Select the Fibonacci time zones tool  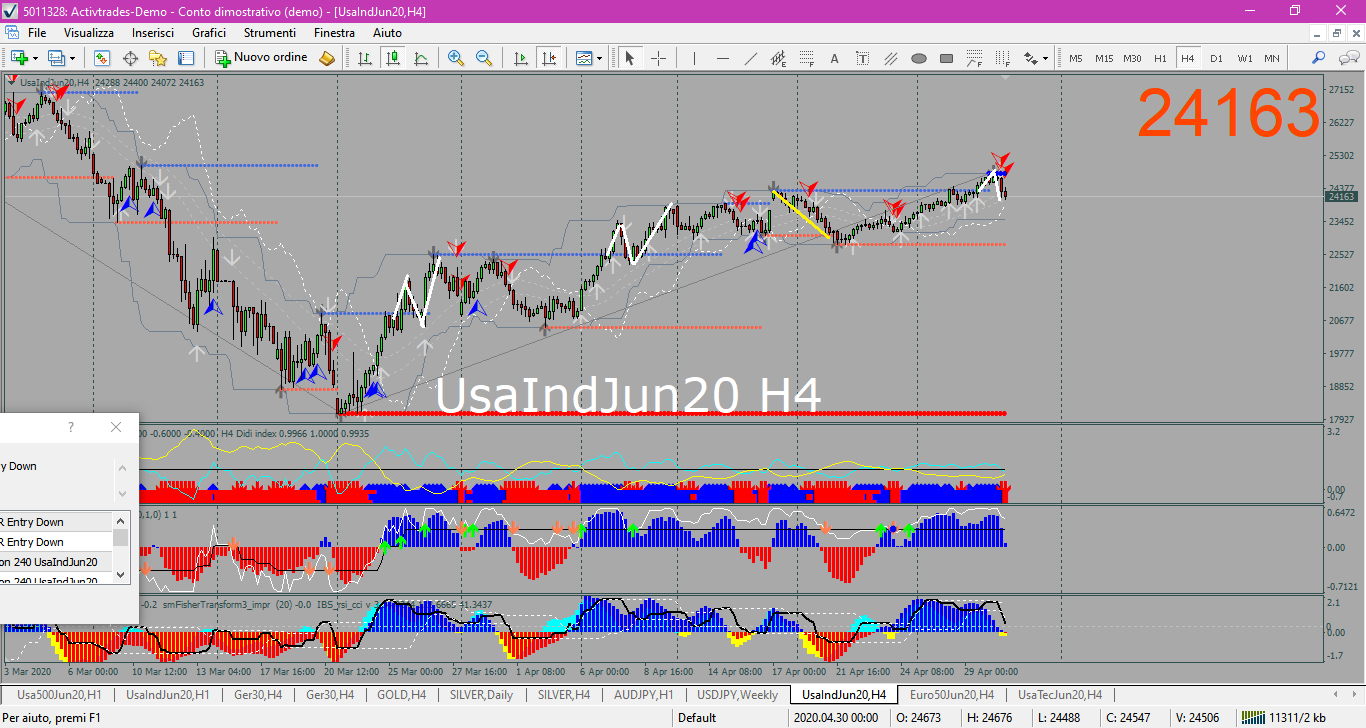1002,58
